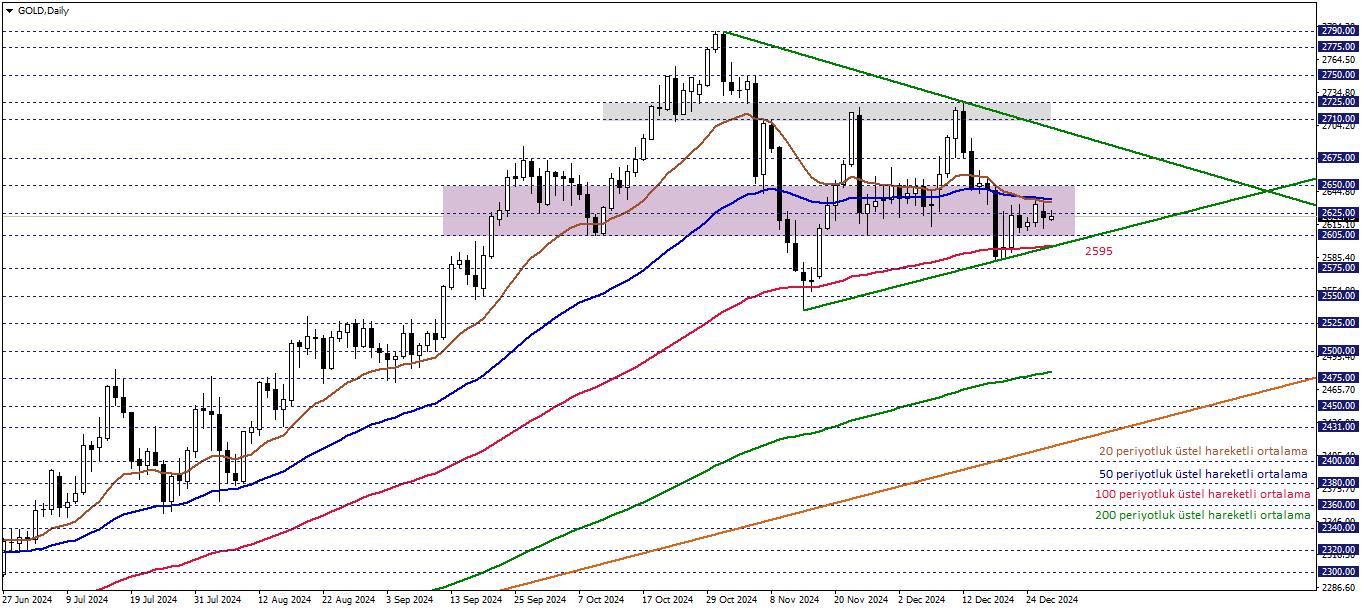Click the 27 Jun 2024 date label
1362x611 pixels.
tap(27, 600)
